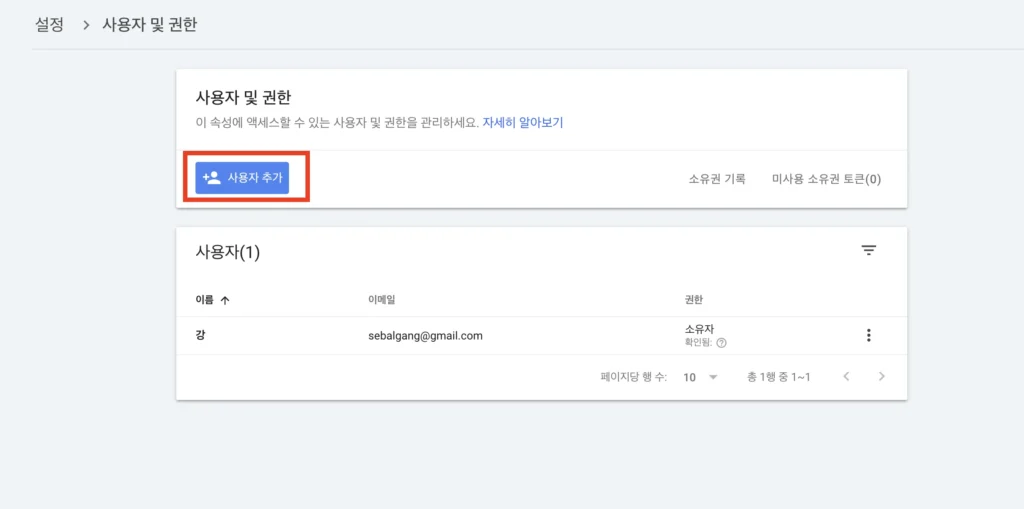The image size is (1024, 509).
Task: Click the 권한 column header
Action: pos(693,300)
